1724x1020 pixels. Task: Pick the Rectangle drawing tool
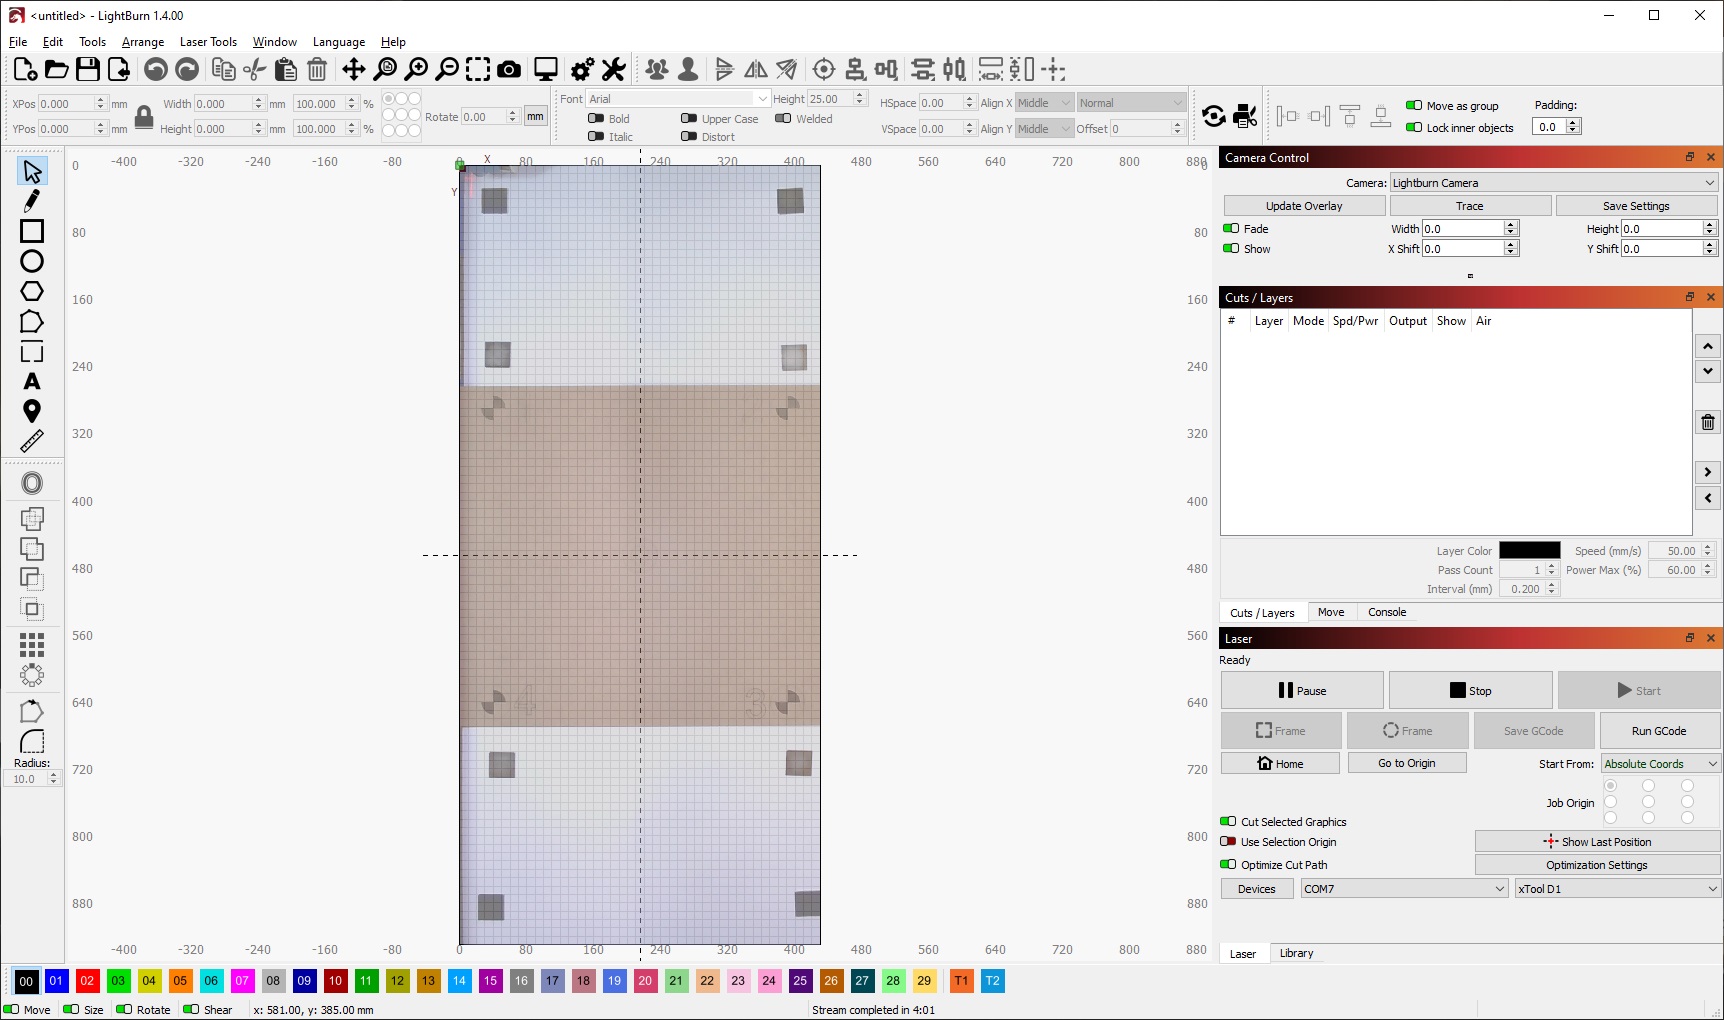click(x=32, y=231)
